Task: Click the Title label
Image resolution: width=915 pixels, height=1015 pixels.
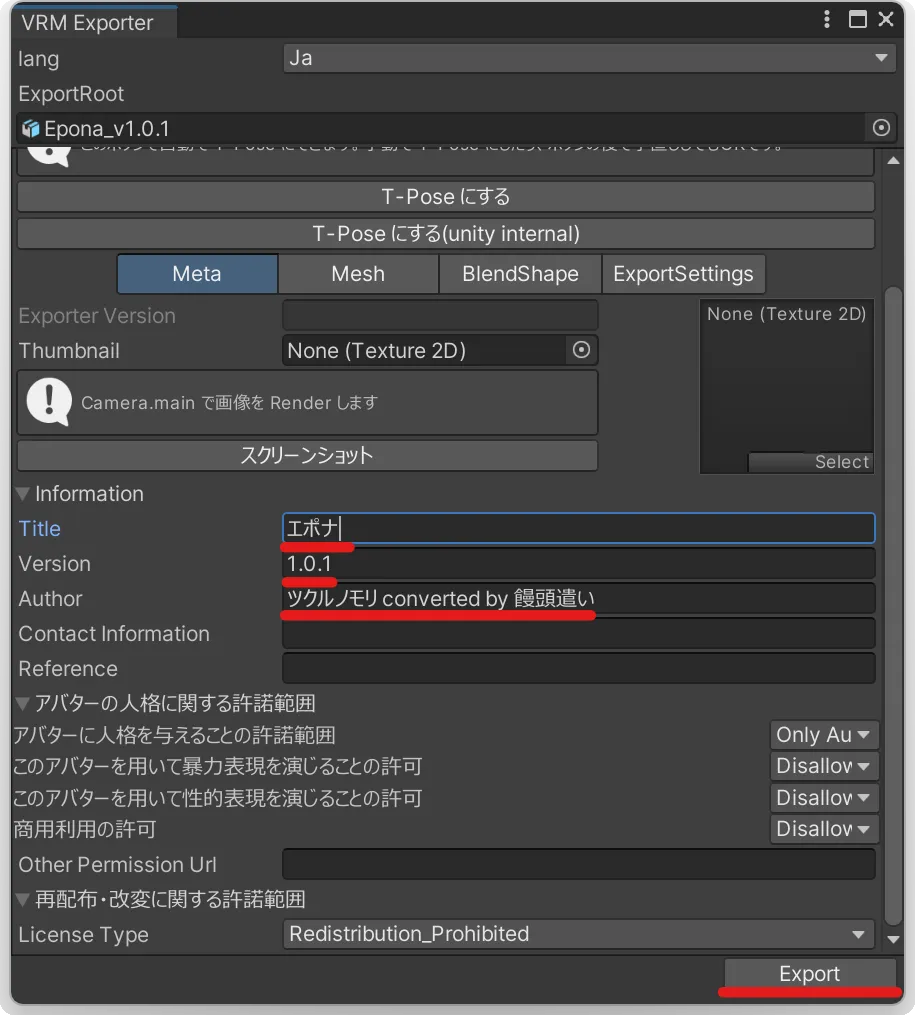Action: (39, 529)
